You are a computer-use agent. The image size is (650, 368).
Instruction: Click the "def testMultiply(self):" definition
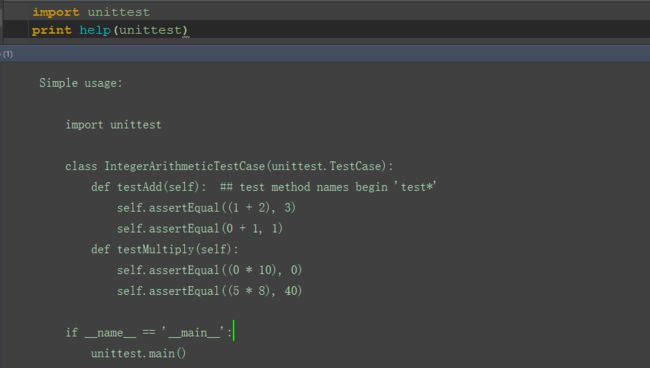click(x=165, y=249)
